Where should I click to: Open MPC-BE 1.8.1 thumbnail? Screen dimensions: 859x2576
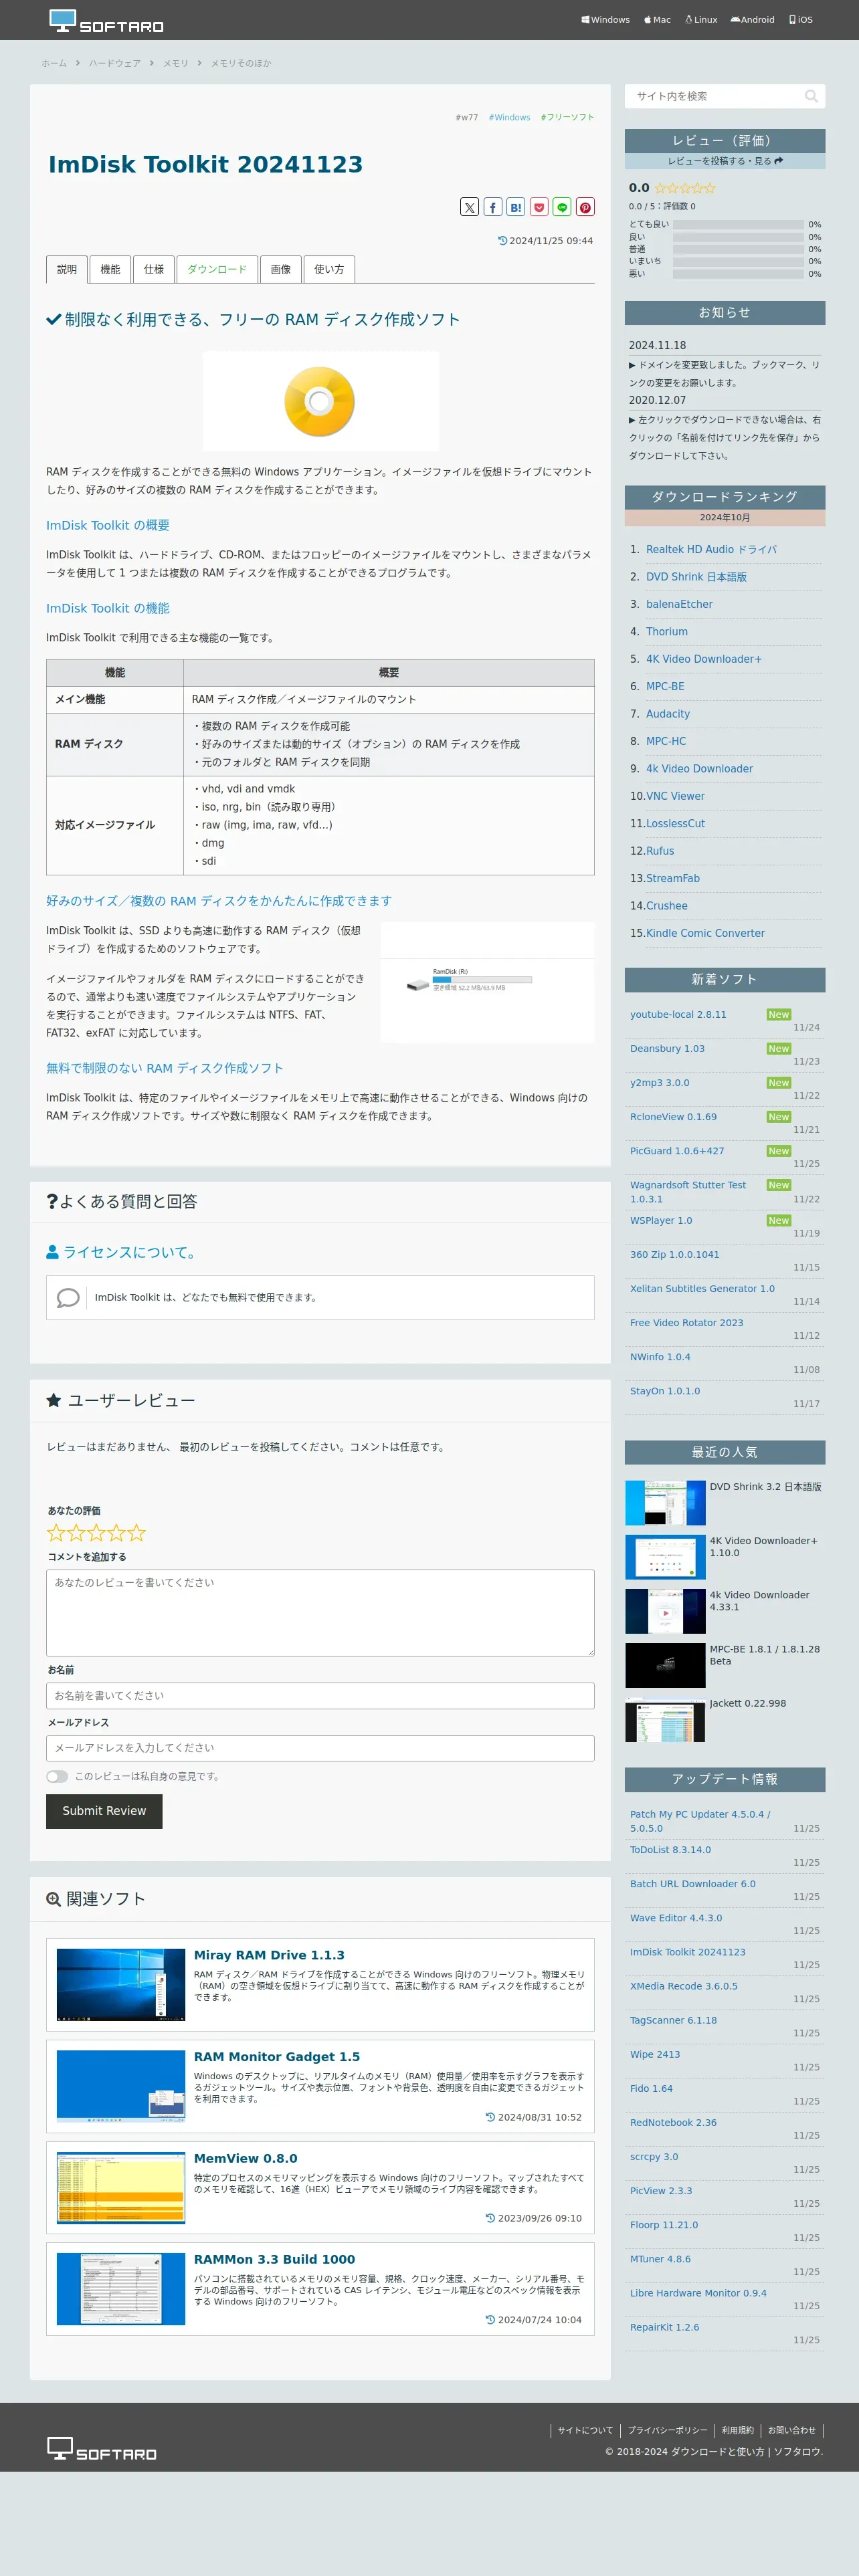pos(665,1665)
